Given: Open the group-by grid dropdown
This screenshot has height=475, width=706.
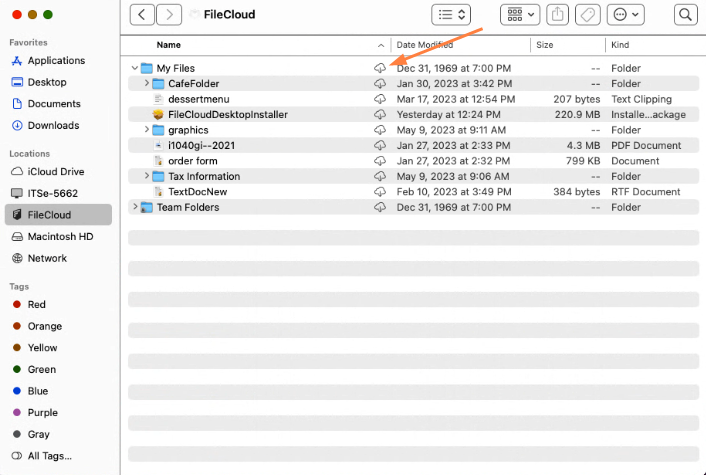Looking at the screenshot, I should click(x=520, y=15).
